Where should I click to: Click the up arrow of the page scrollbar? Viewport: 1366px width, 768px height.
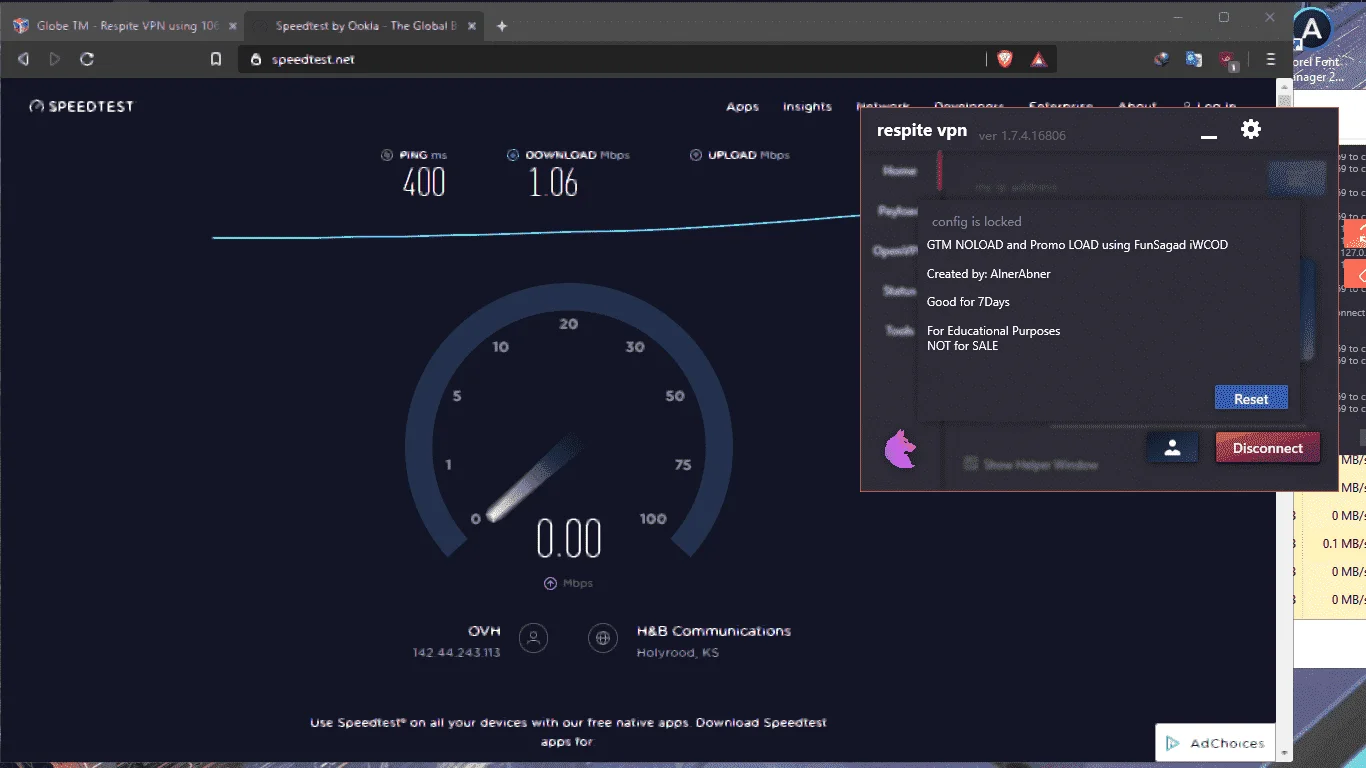point(1286,87)
